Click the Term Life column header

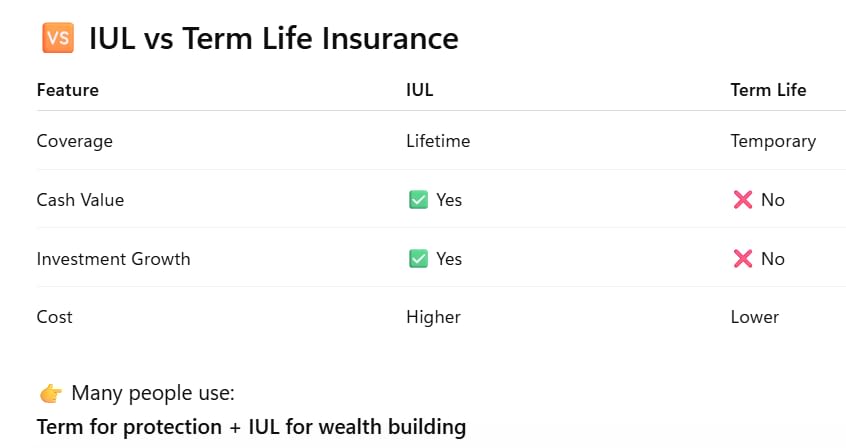(x=768, y=90)
